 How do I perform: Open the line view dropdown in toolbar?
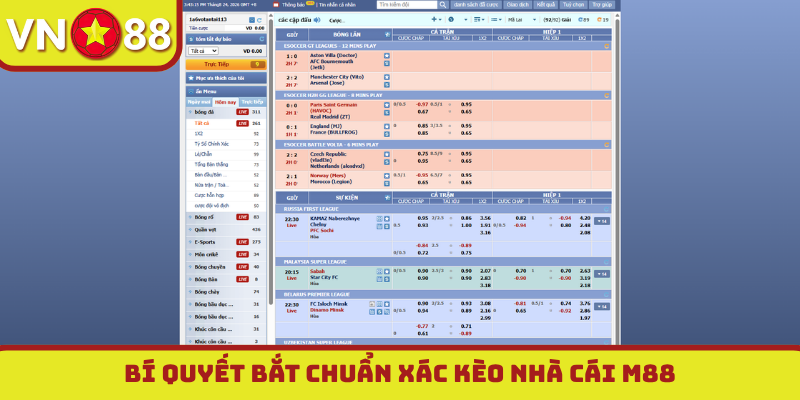click(x=496, y=20)
